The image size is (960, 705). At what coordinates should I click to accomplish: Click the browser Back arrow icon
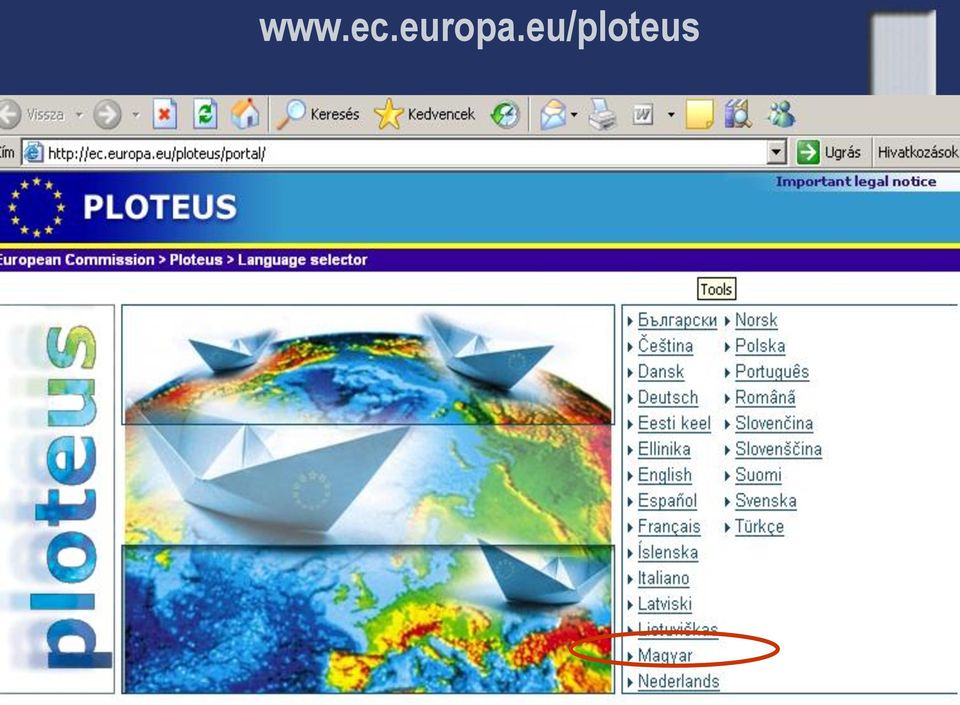pyautogui.click(x=9, y=114)
